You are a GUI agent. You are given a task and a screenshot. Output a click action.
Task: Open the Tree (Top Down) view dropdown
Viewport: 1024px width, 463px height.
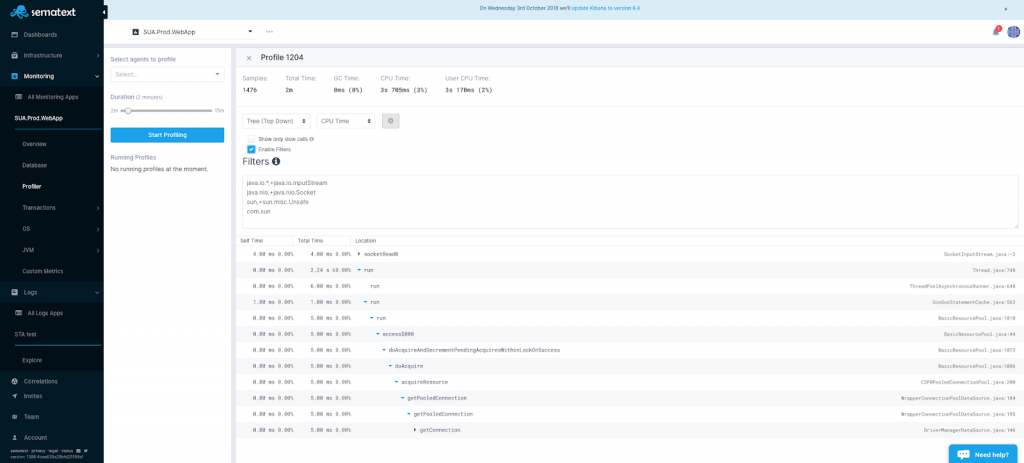pos(276,121)
